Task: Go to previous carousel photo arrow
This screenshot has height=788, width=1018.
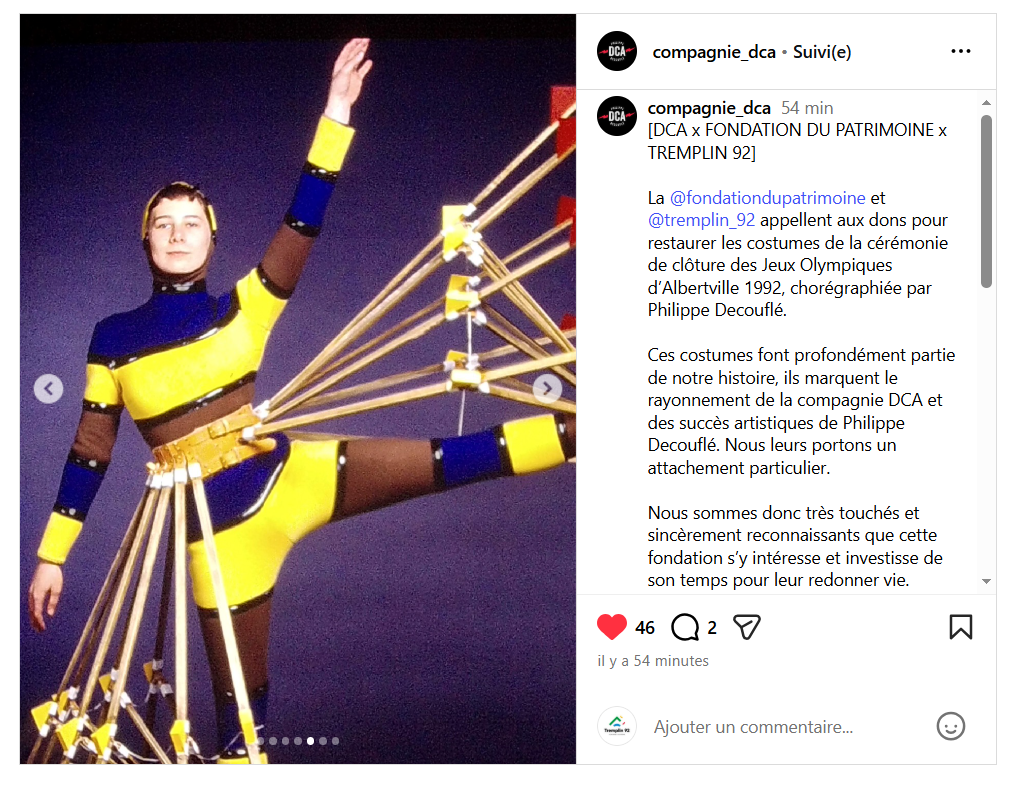Action: click(x=49, y=389)
